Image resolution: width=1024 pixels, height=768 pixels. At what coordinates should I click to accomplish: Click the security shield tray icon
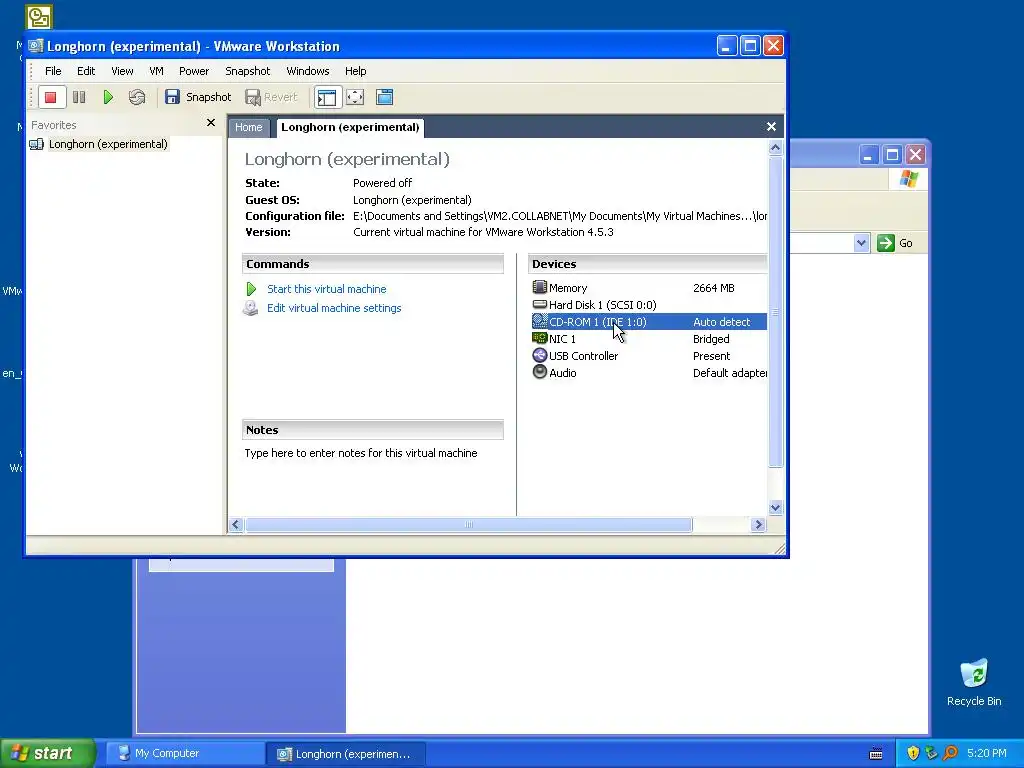coord(913,753)
